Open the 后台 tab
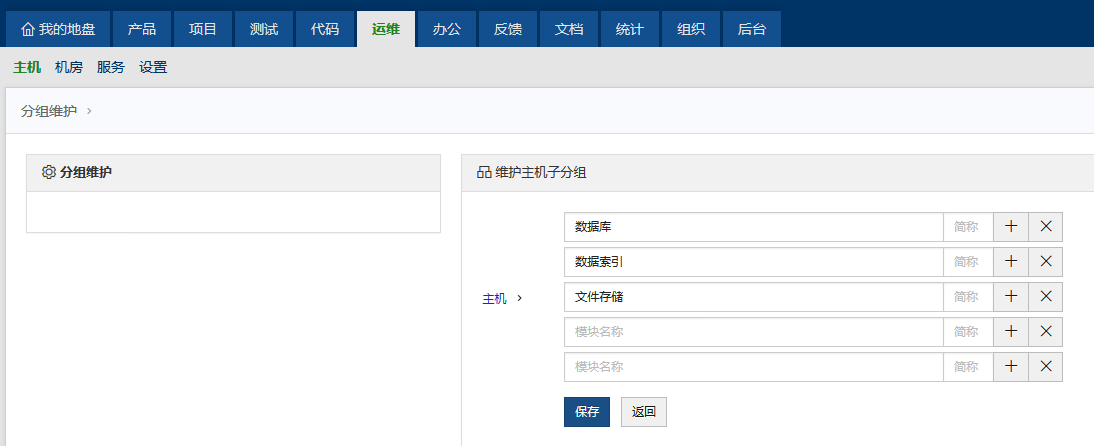Screen dimensions: 1094x446 751,29
